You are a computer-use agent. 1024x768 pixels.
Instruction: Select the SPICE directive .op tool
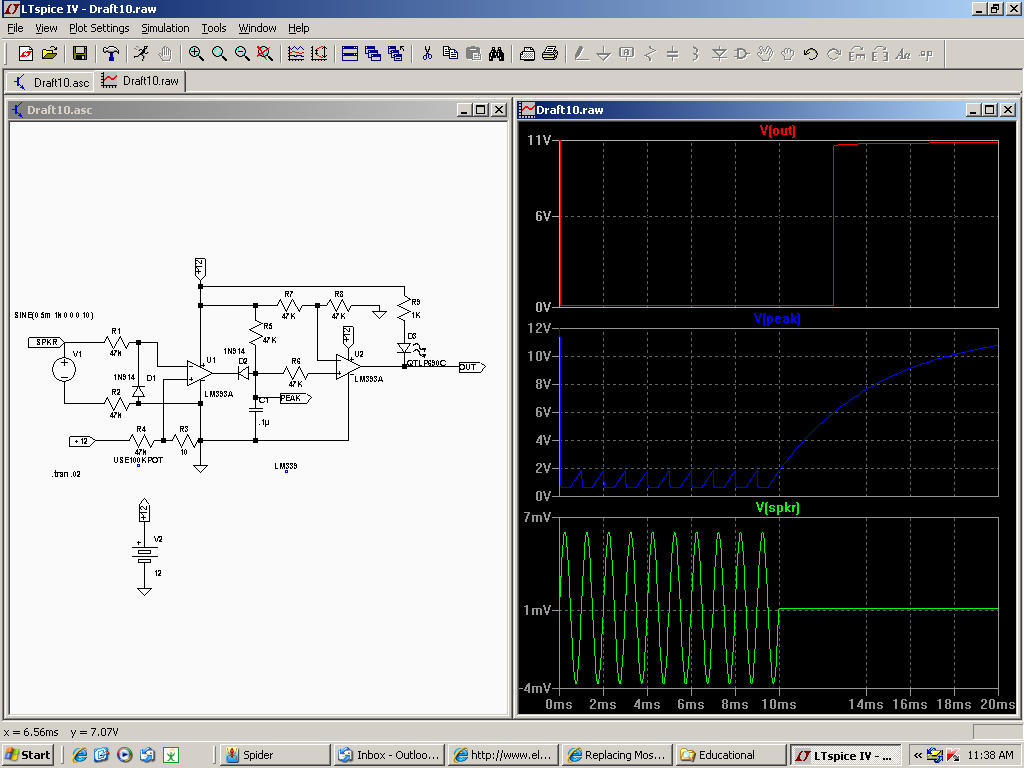(x=926, y=54)
